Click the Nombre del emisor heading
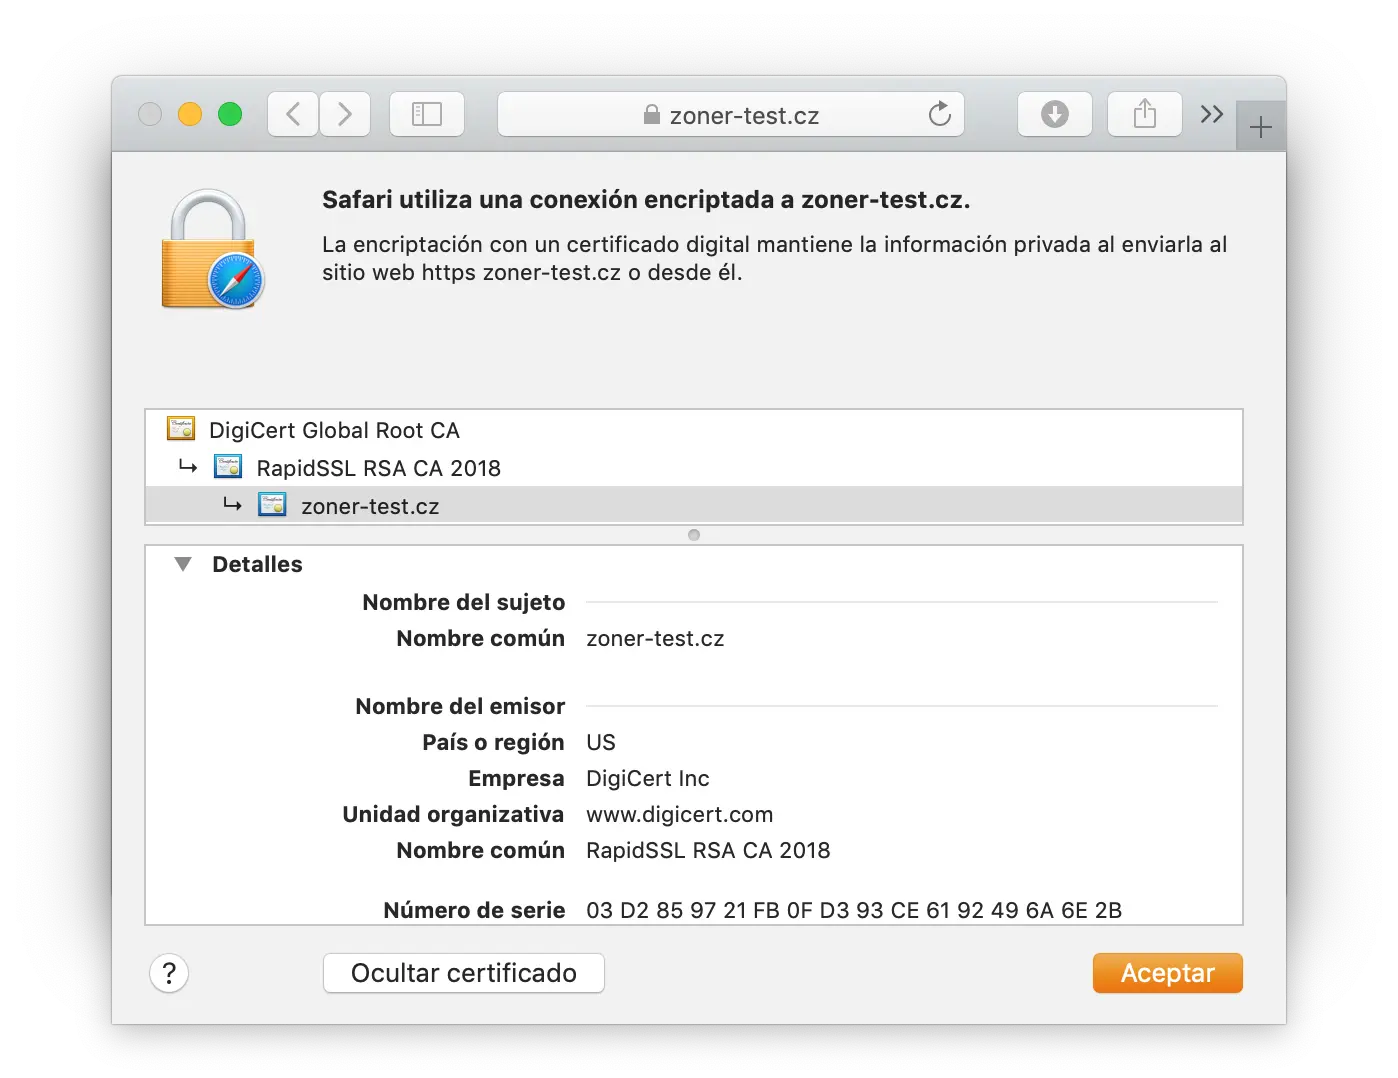The image size is (1398, 1078). 460,707
